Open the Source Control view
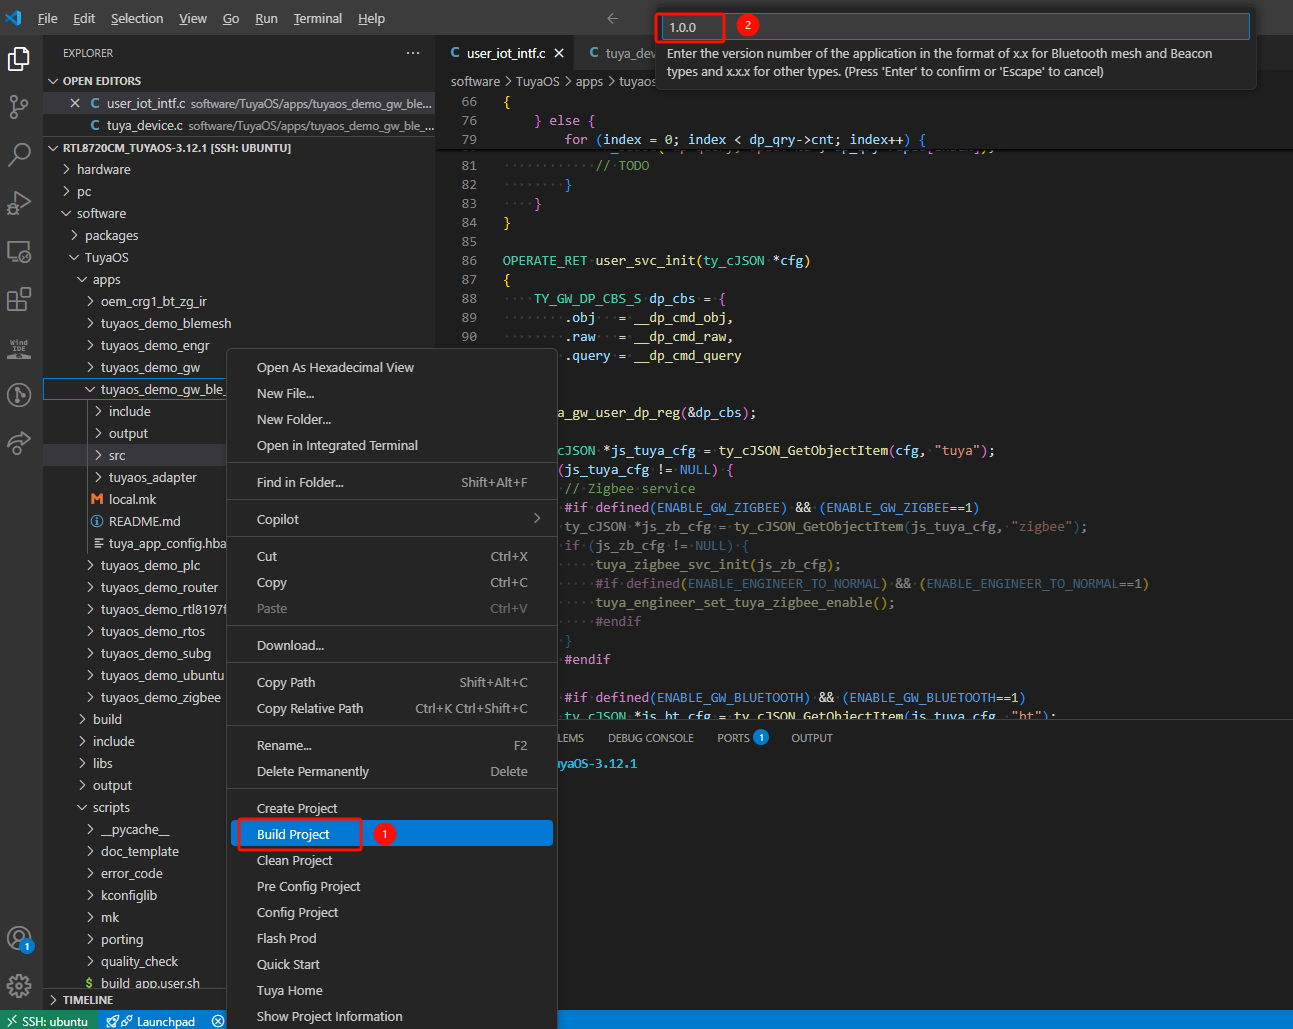 point(19,107)
